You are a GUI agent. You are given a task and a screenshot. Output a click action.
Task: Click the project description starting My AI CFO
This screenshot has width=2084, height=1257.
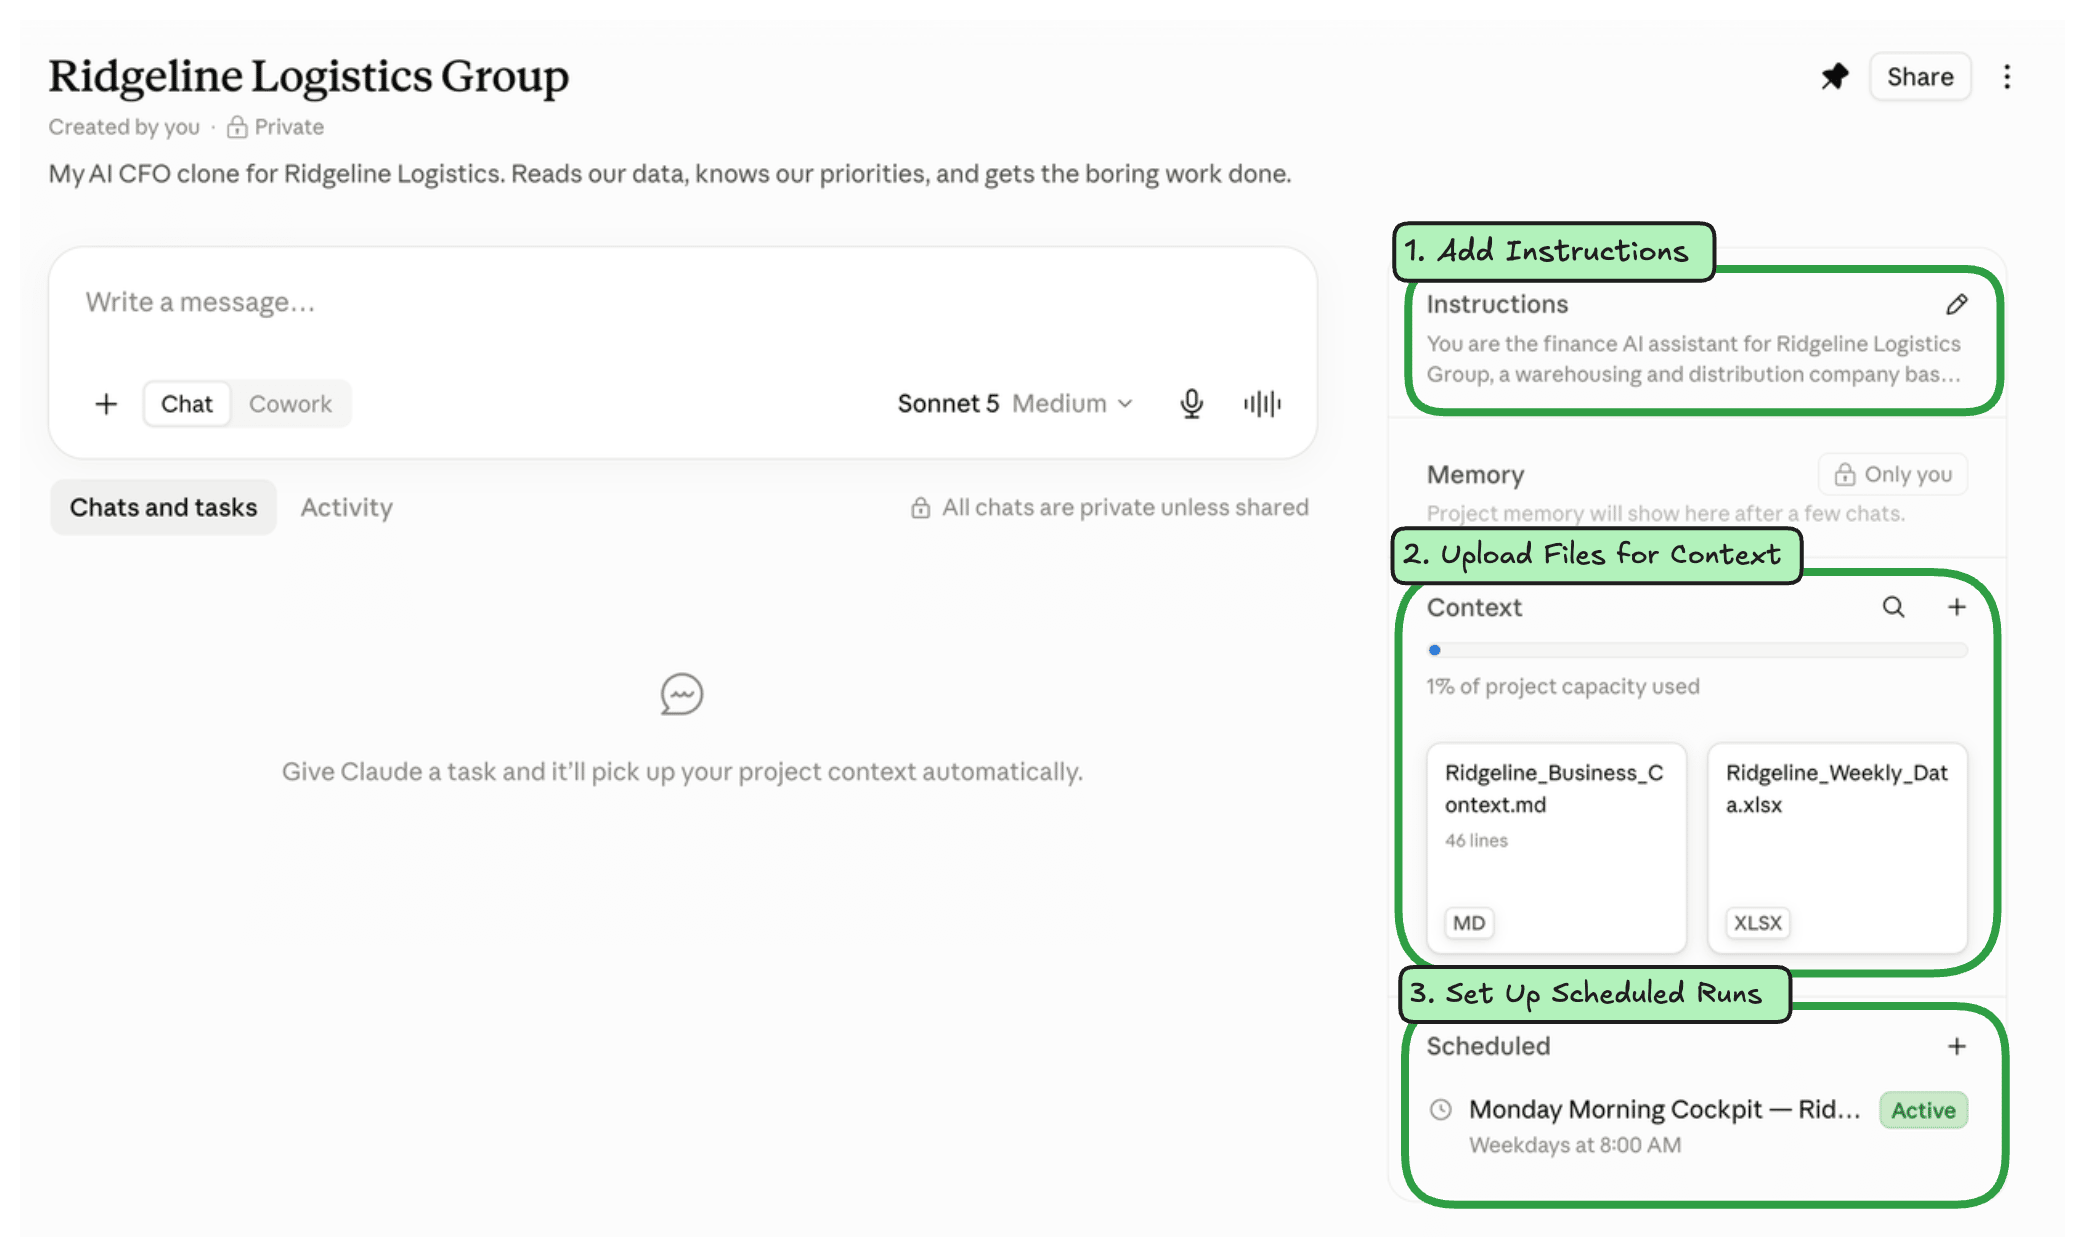coord(670,174)
